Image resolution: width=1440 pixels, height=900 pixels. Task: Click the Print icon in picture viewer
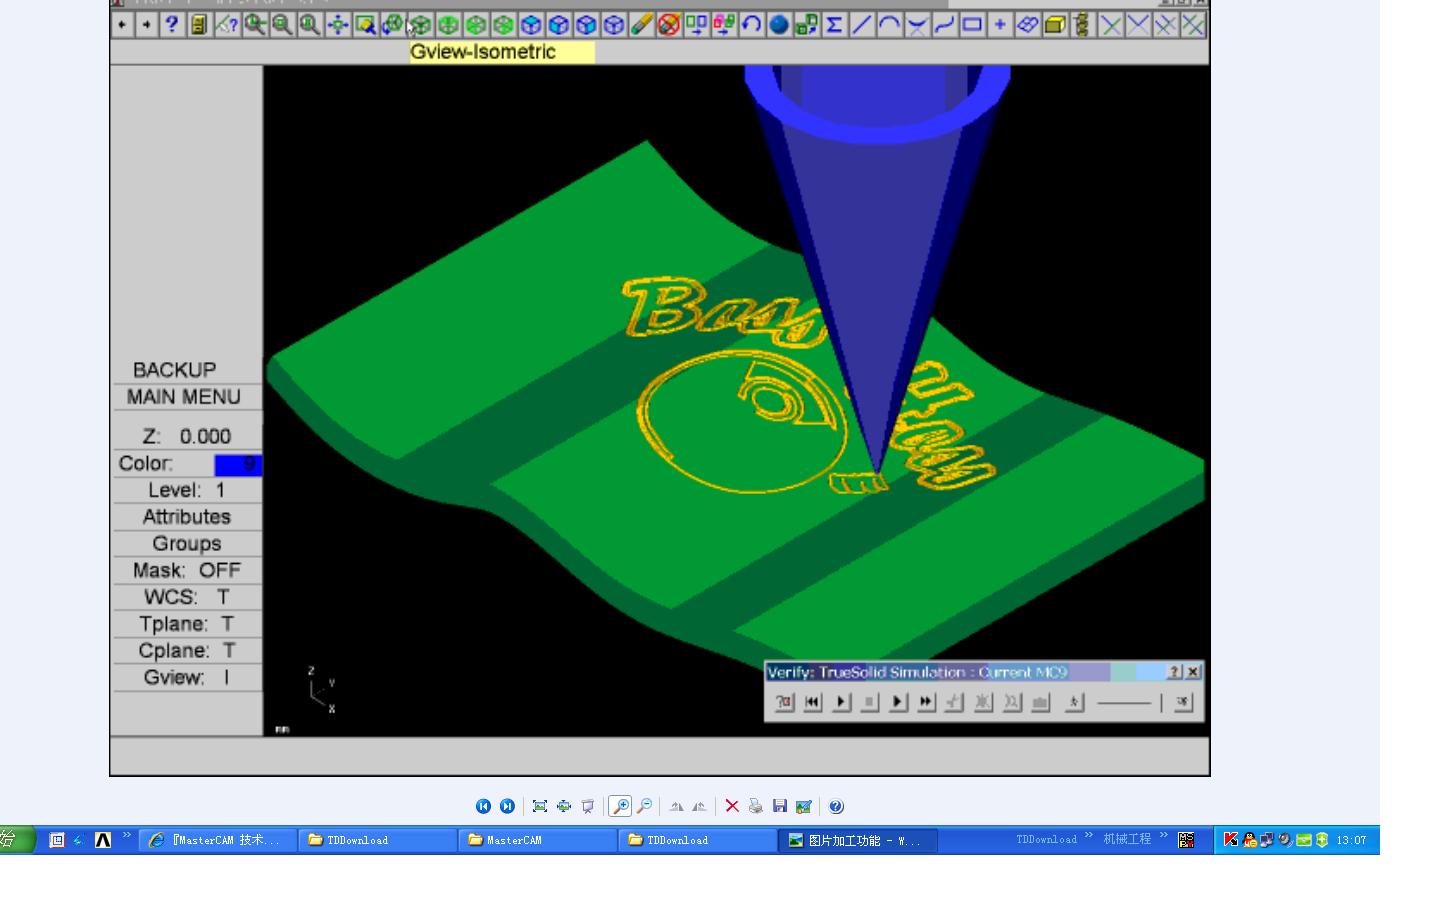click(x=756, y=806)
